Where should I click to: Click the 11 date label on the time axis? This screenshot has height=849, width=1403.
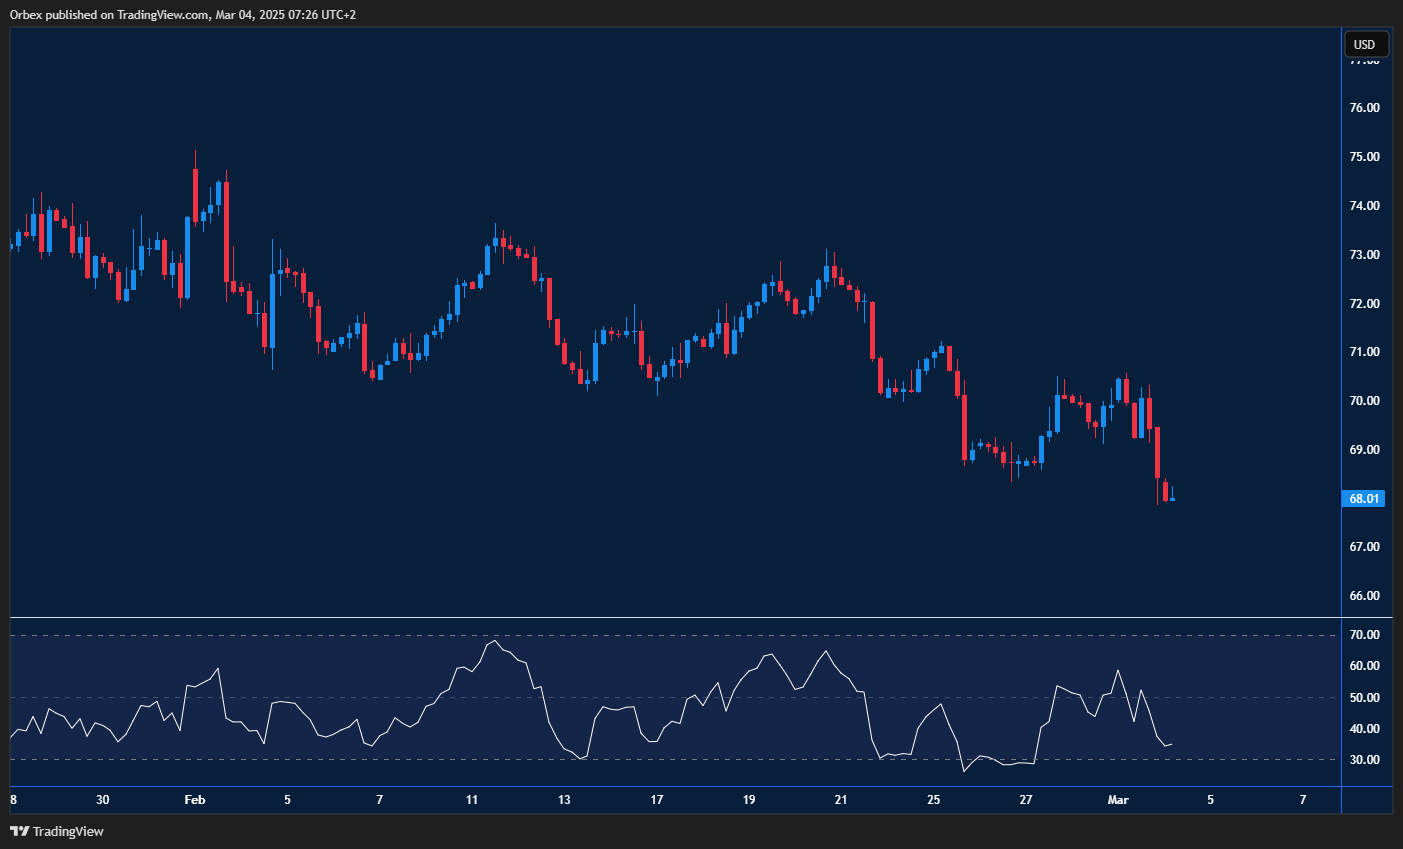click(472, 800)
